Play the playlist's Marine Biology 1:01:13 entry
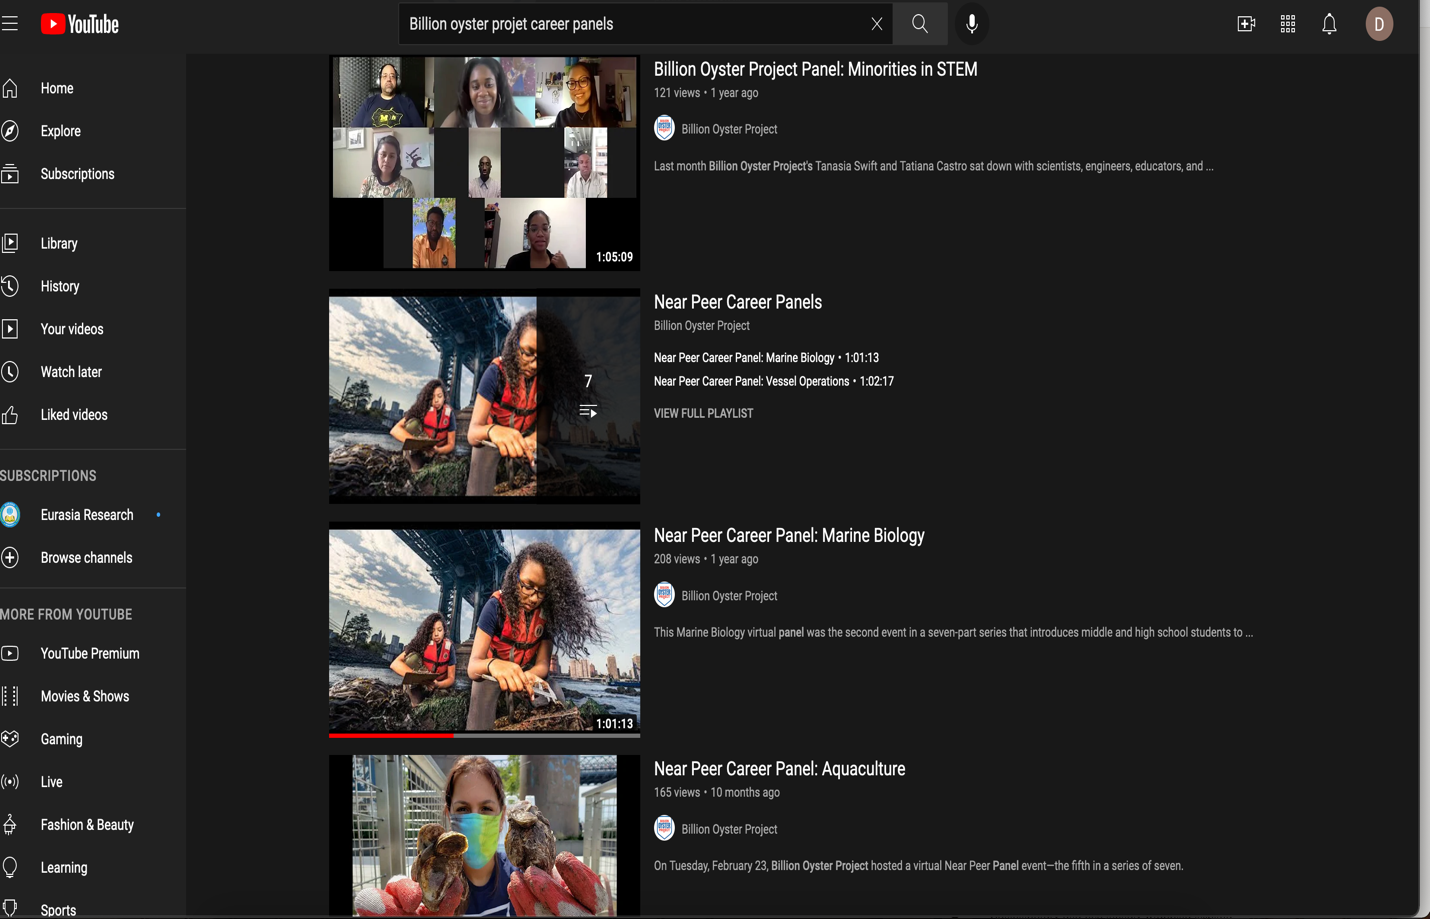The image size is (1430, 919). (x=766, y=358)
